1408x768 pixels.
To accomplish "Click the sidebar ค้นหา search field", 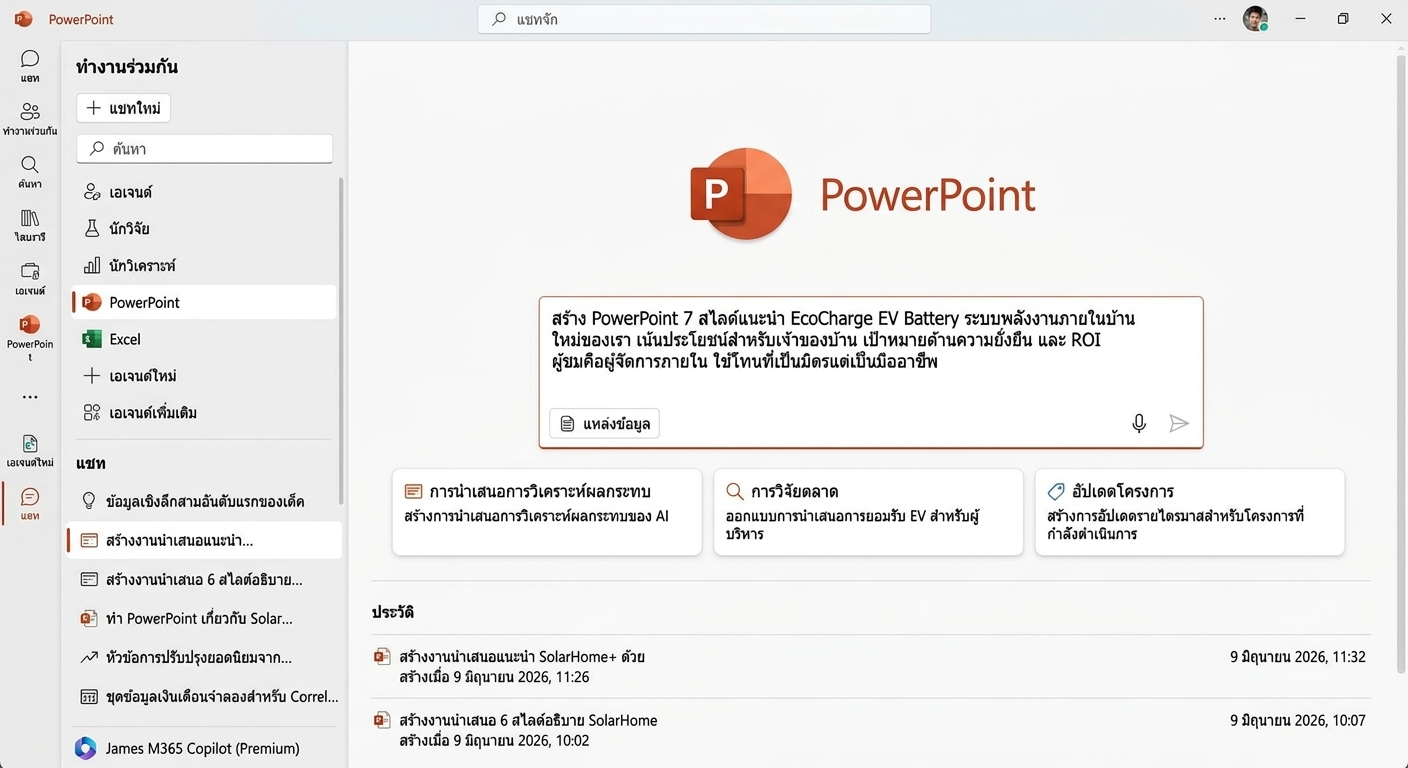I will click(205, 148).
